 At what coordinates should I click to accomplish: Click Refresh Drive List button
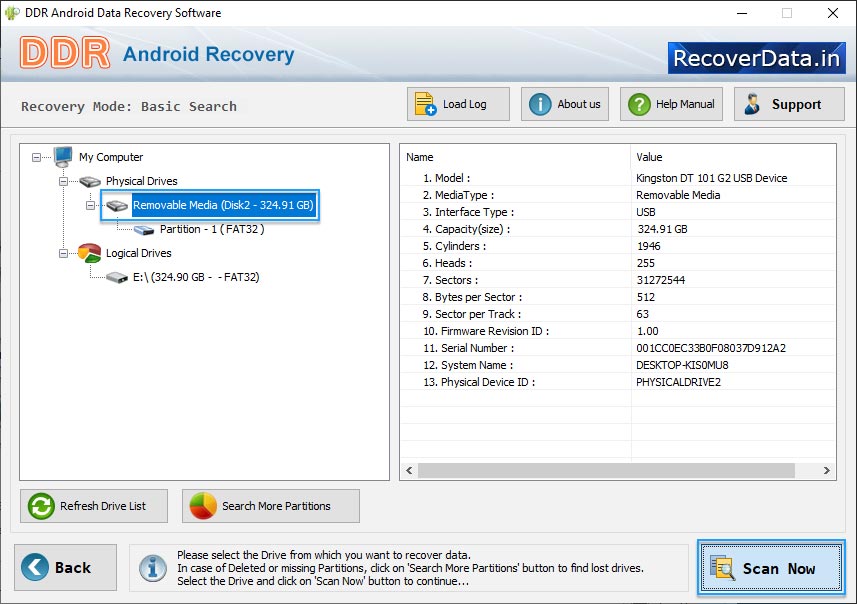pos(94,506)
